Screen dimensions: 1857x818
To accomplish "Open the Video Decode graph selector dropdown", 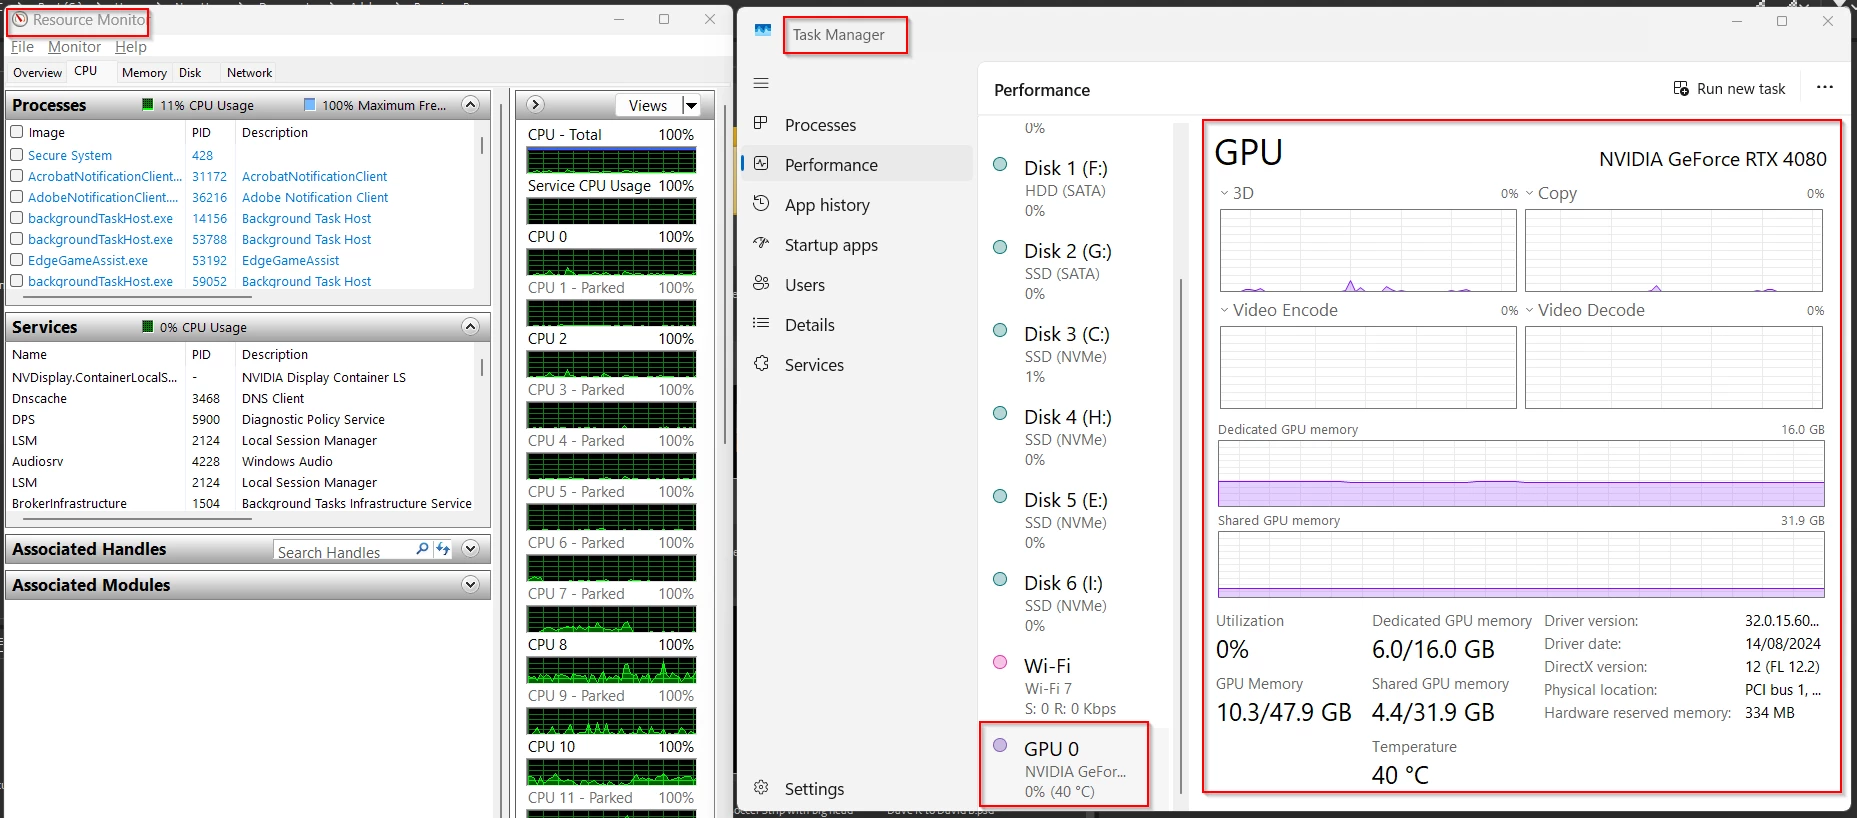I will pyautogui.click(x=1530, y=310).
